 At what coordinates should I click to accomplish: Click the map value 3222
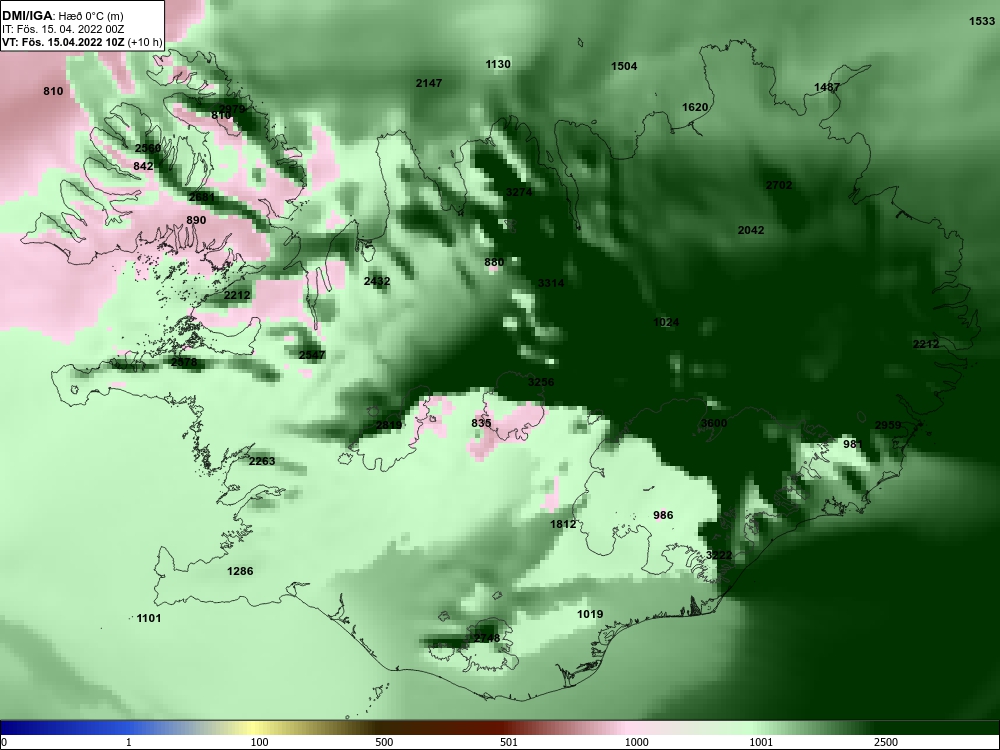click(719, 555)
